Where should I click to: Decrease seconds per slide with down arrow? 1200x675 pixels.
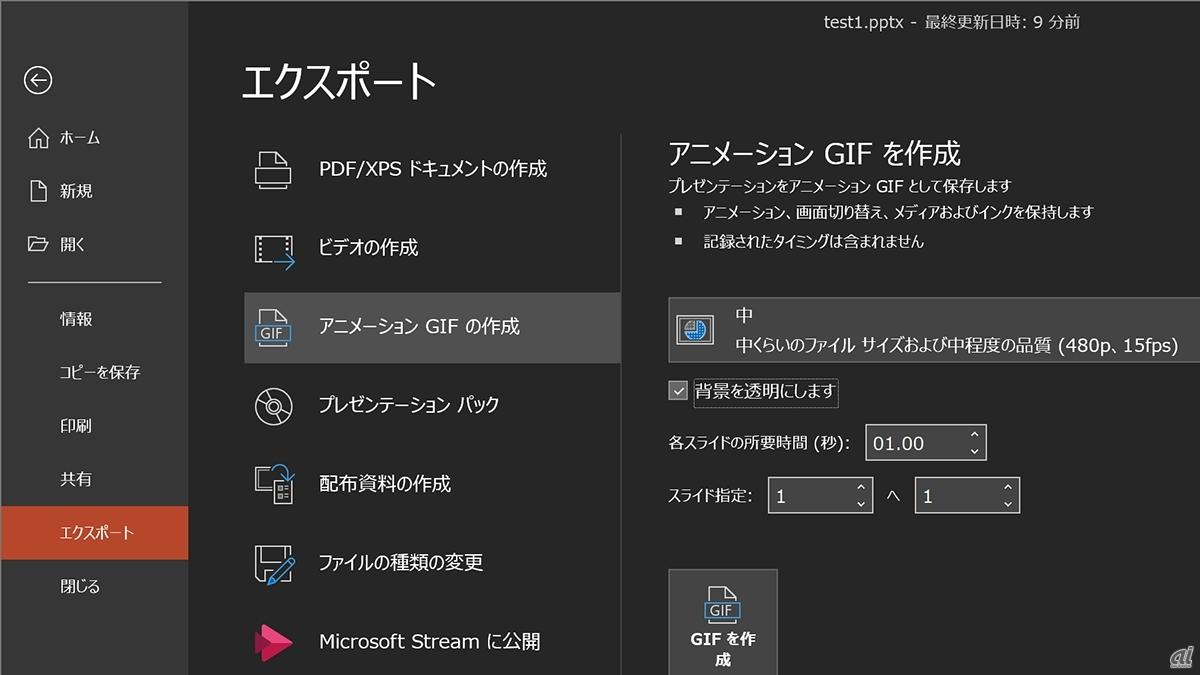tap(975, 451)
